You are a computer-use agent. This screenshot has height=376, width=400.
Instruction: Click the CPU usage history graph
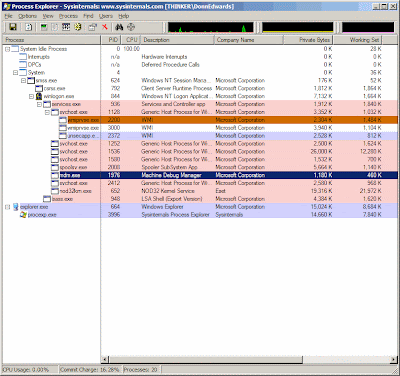211,27
